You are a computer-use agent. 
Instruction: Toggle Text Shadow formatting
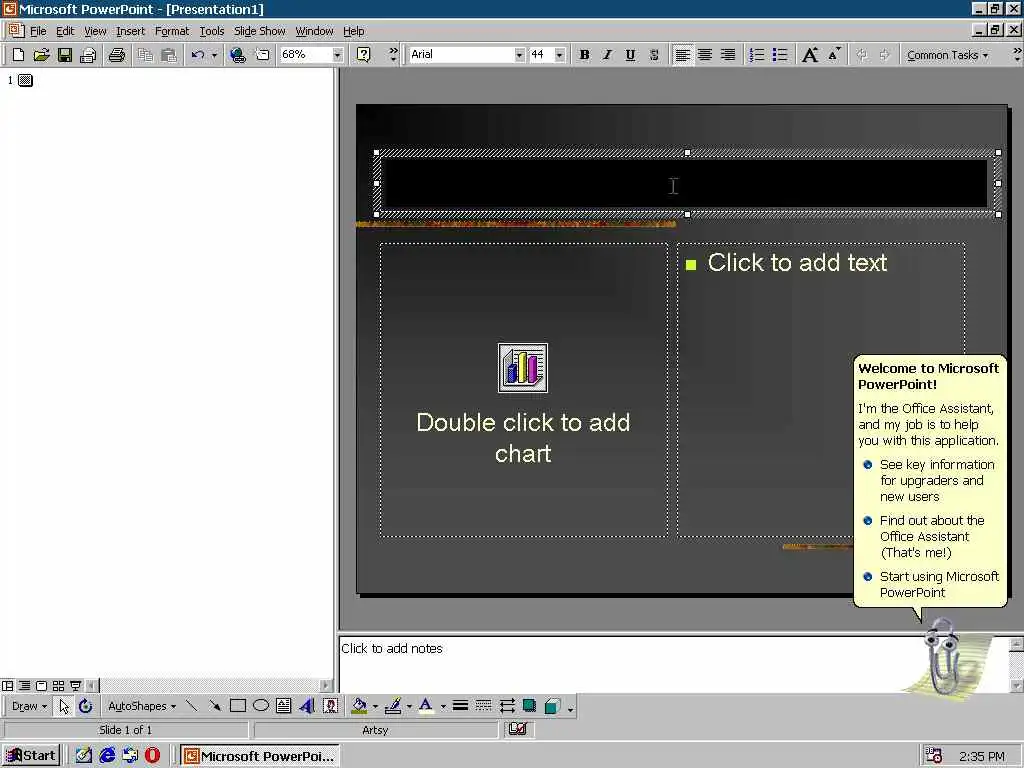click(x=654, y=55)
